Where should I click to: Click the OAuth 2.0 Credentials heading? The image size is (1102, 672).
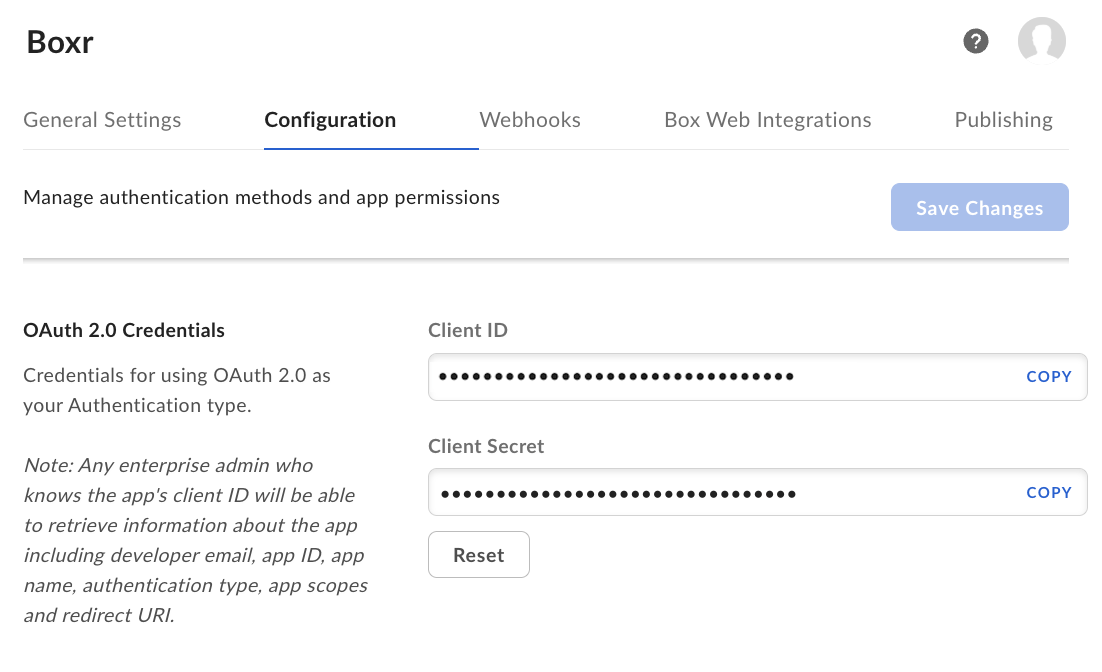[x=124, y=330]
